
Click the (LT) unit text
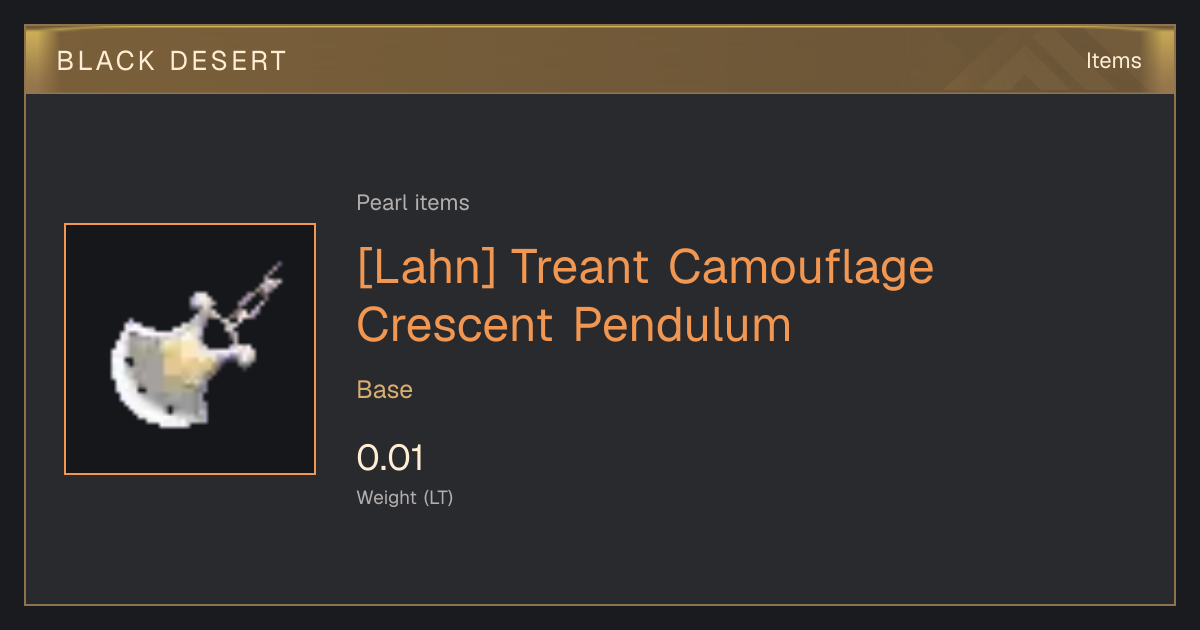(439, 497)
